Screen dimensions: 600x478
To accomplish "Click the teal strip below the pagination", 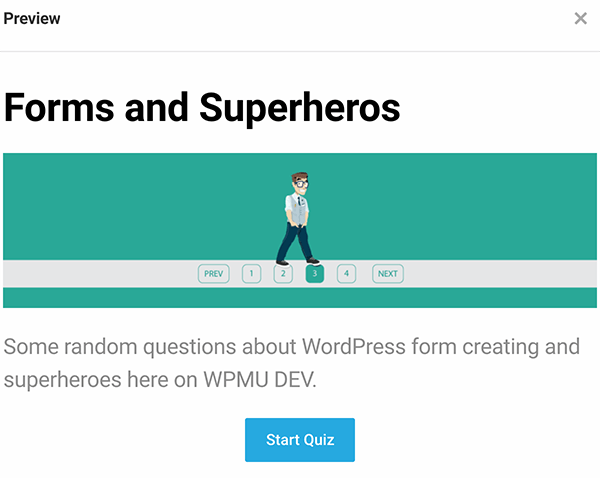I will (300, 298).
